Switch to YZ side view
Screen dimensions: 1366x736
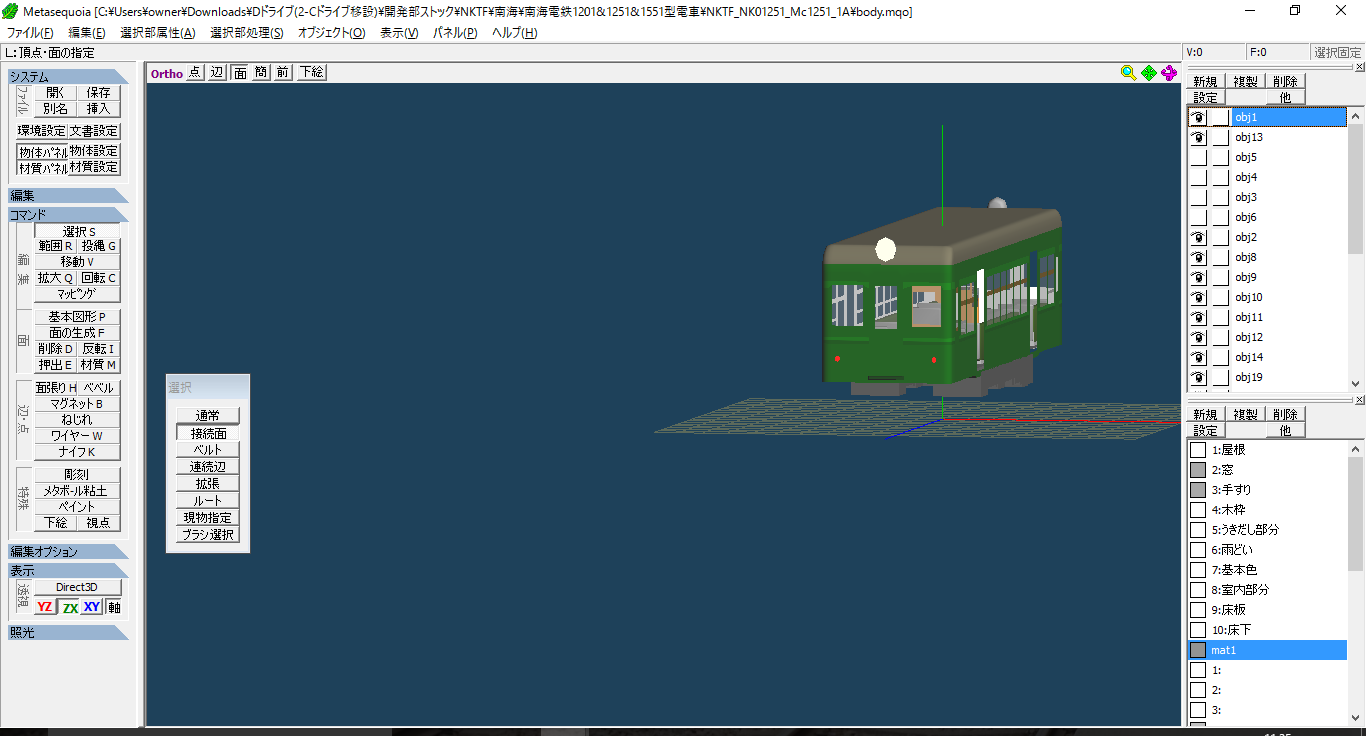click(x=45, y=607)
